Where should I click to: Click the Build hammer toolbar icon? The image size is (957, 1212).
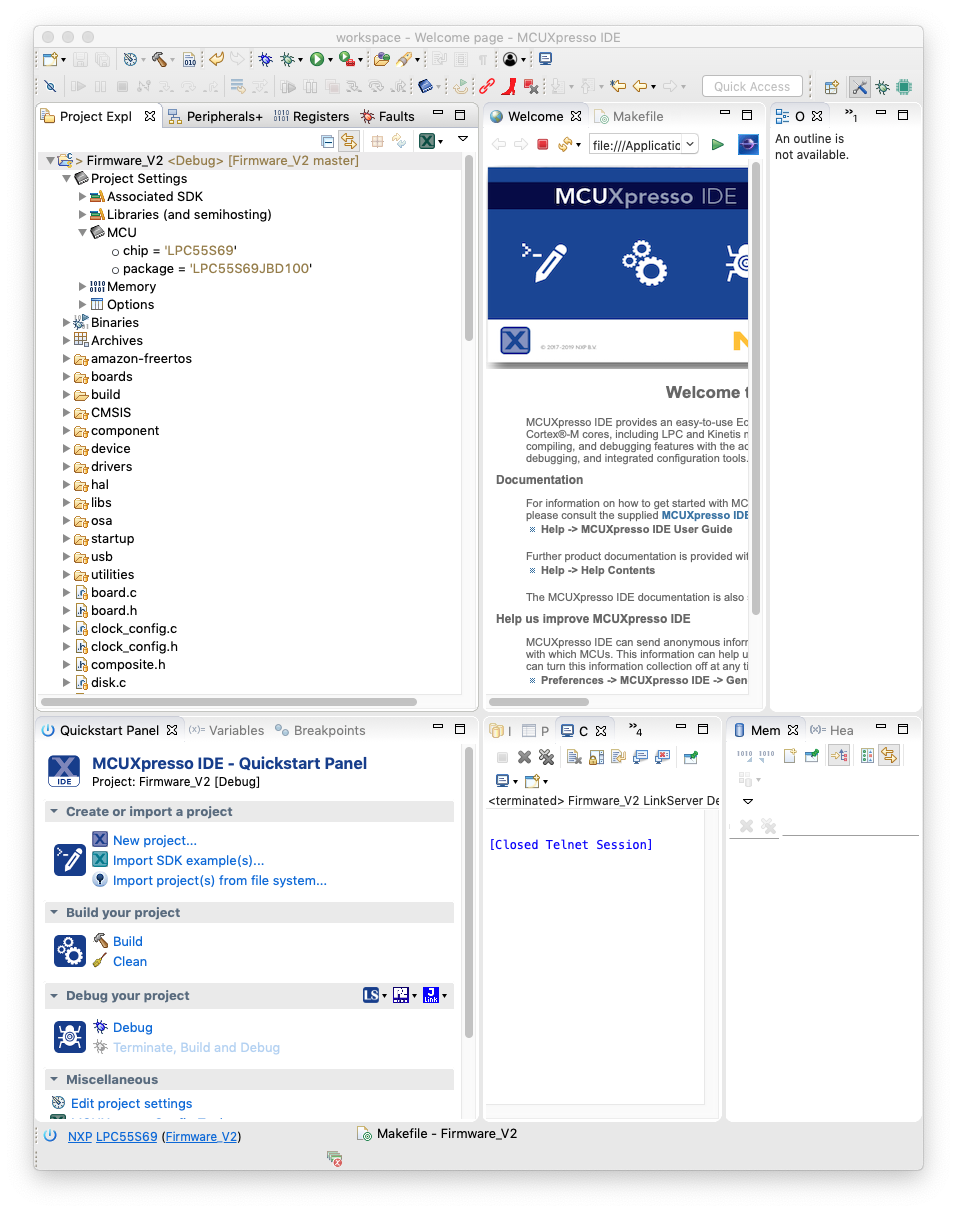158,60
